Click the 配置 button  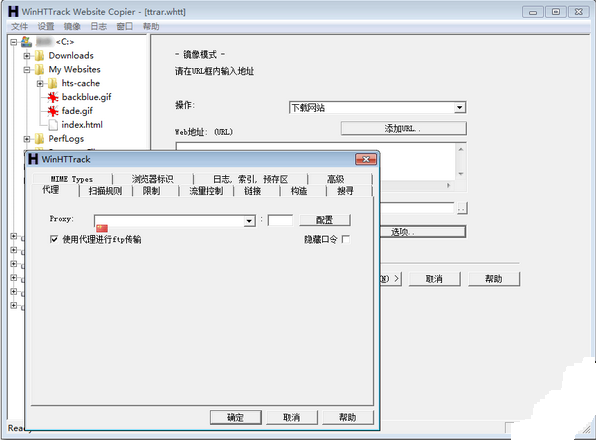click(x=325, y=220)
